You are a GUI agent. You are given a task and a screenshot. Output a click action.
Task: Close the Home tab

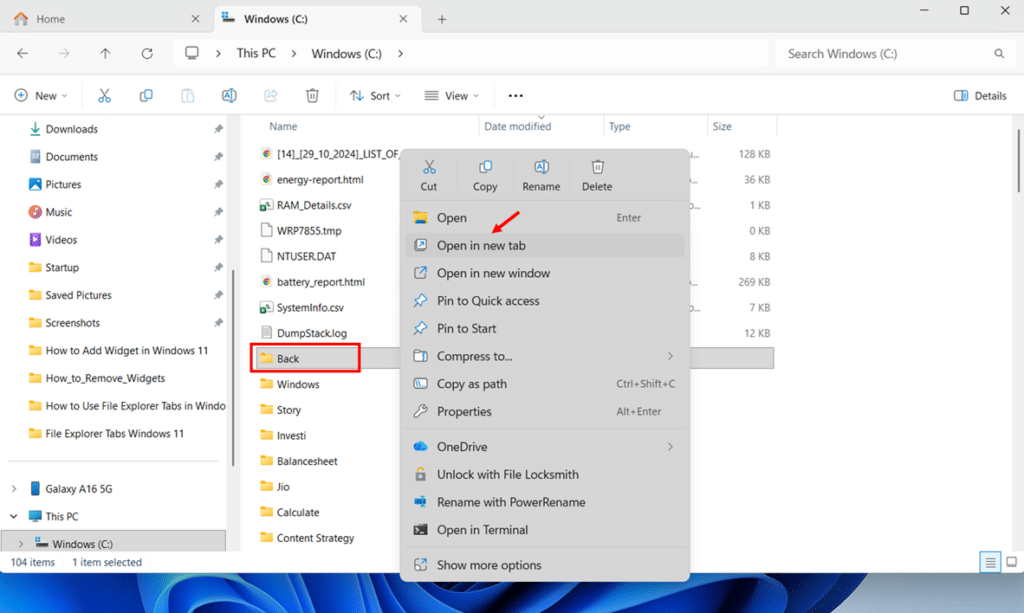coord(195,19)
